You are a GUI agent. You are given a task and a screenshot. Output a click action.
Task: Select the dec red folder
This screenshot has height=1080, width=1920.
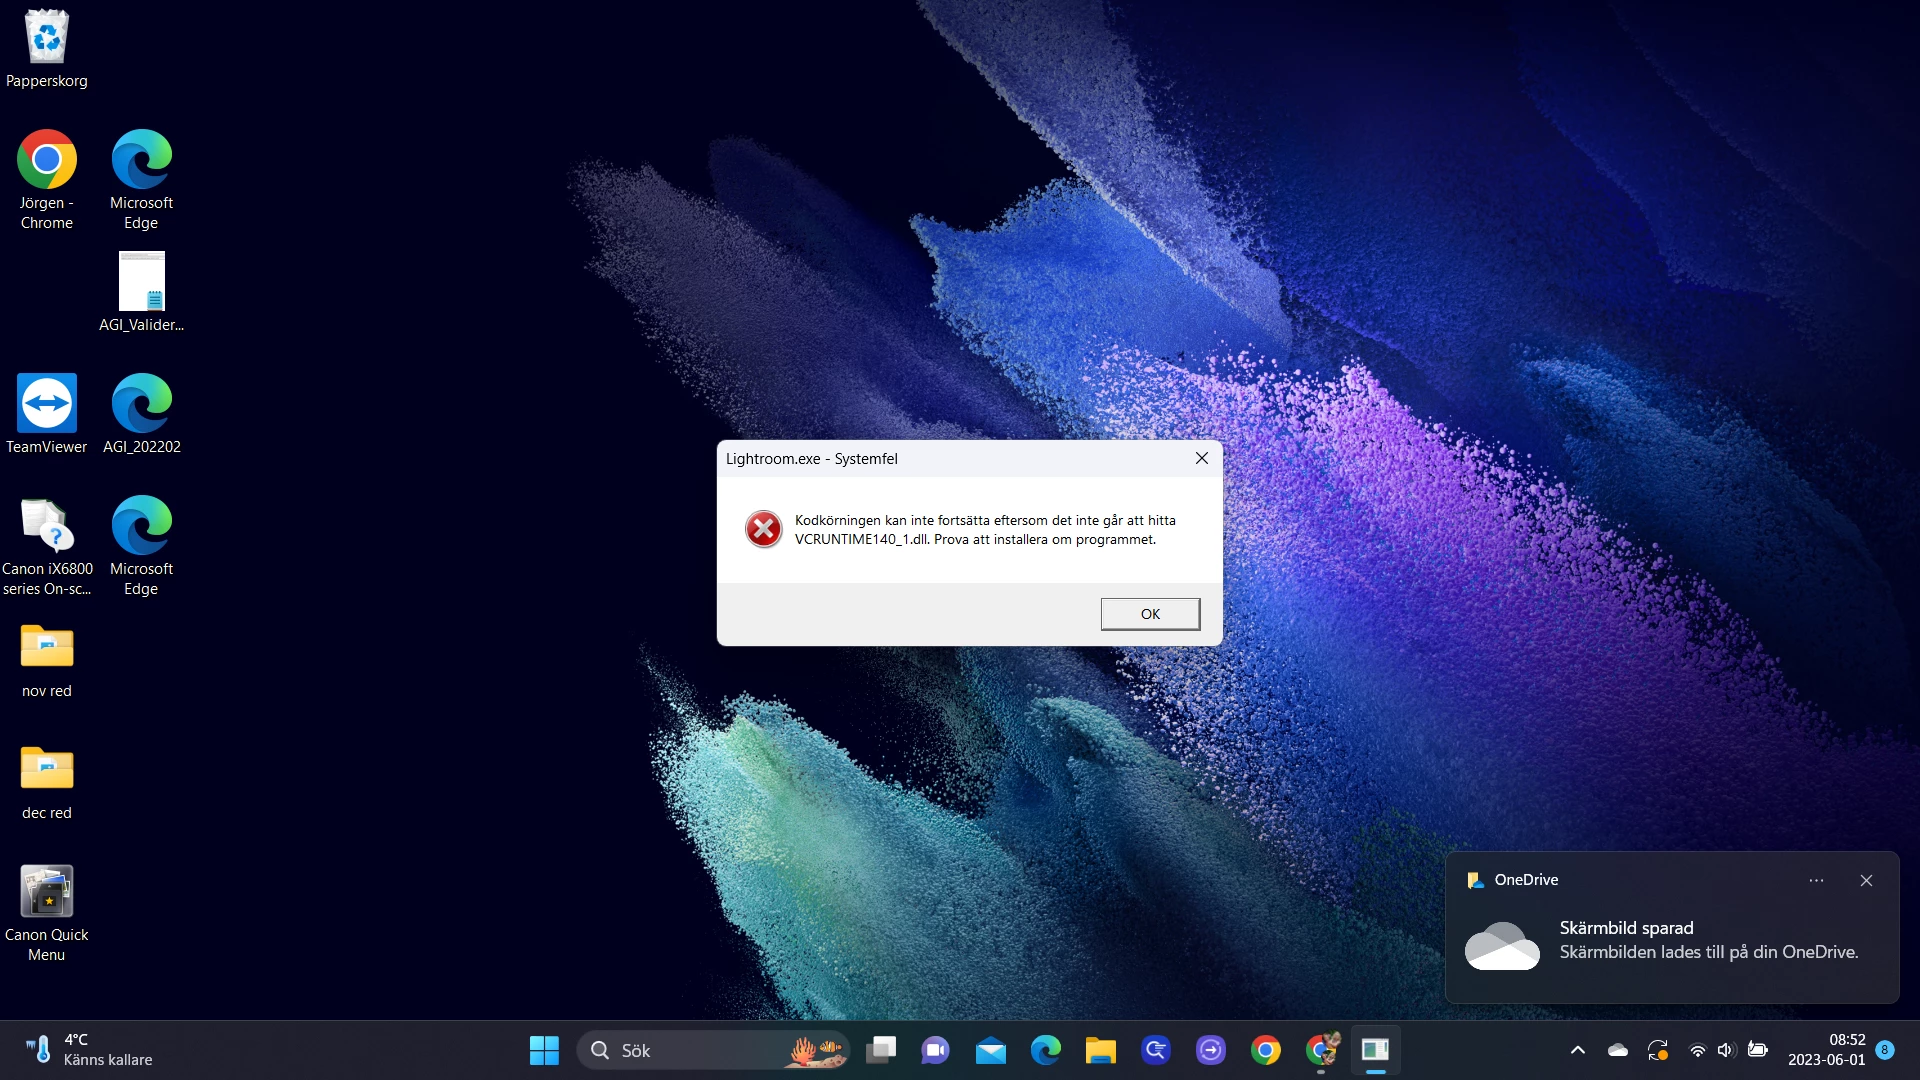click(x=46, y=770)
